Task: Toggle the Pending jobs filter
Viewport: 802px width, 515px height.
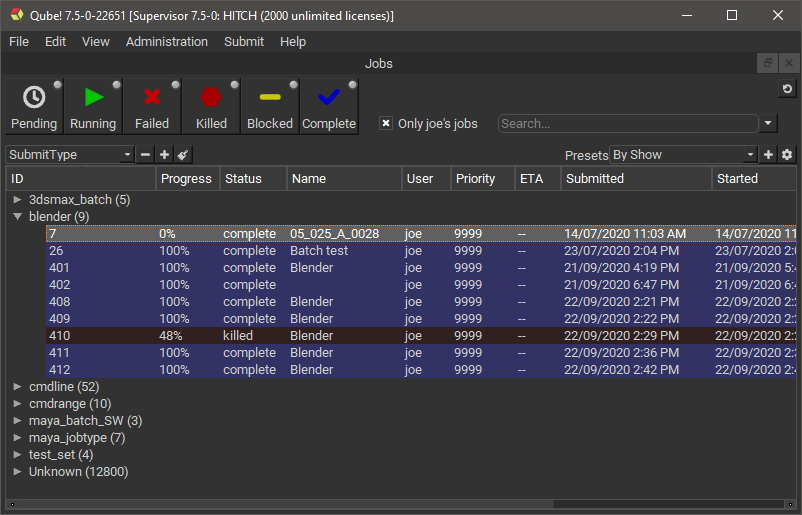Action: [34, 106]
